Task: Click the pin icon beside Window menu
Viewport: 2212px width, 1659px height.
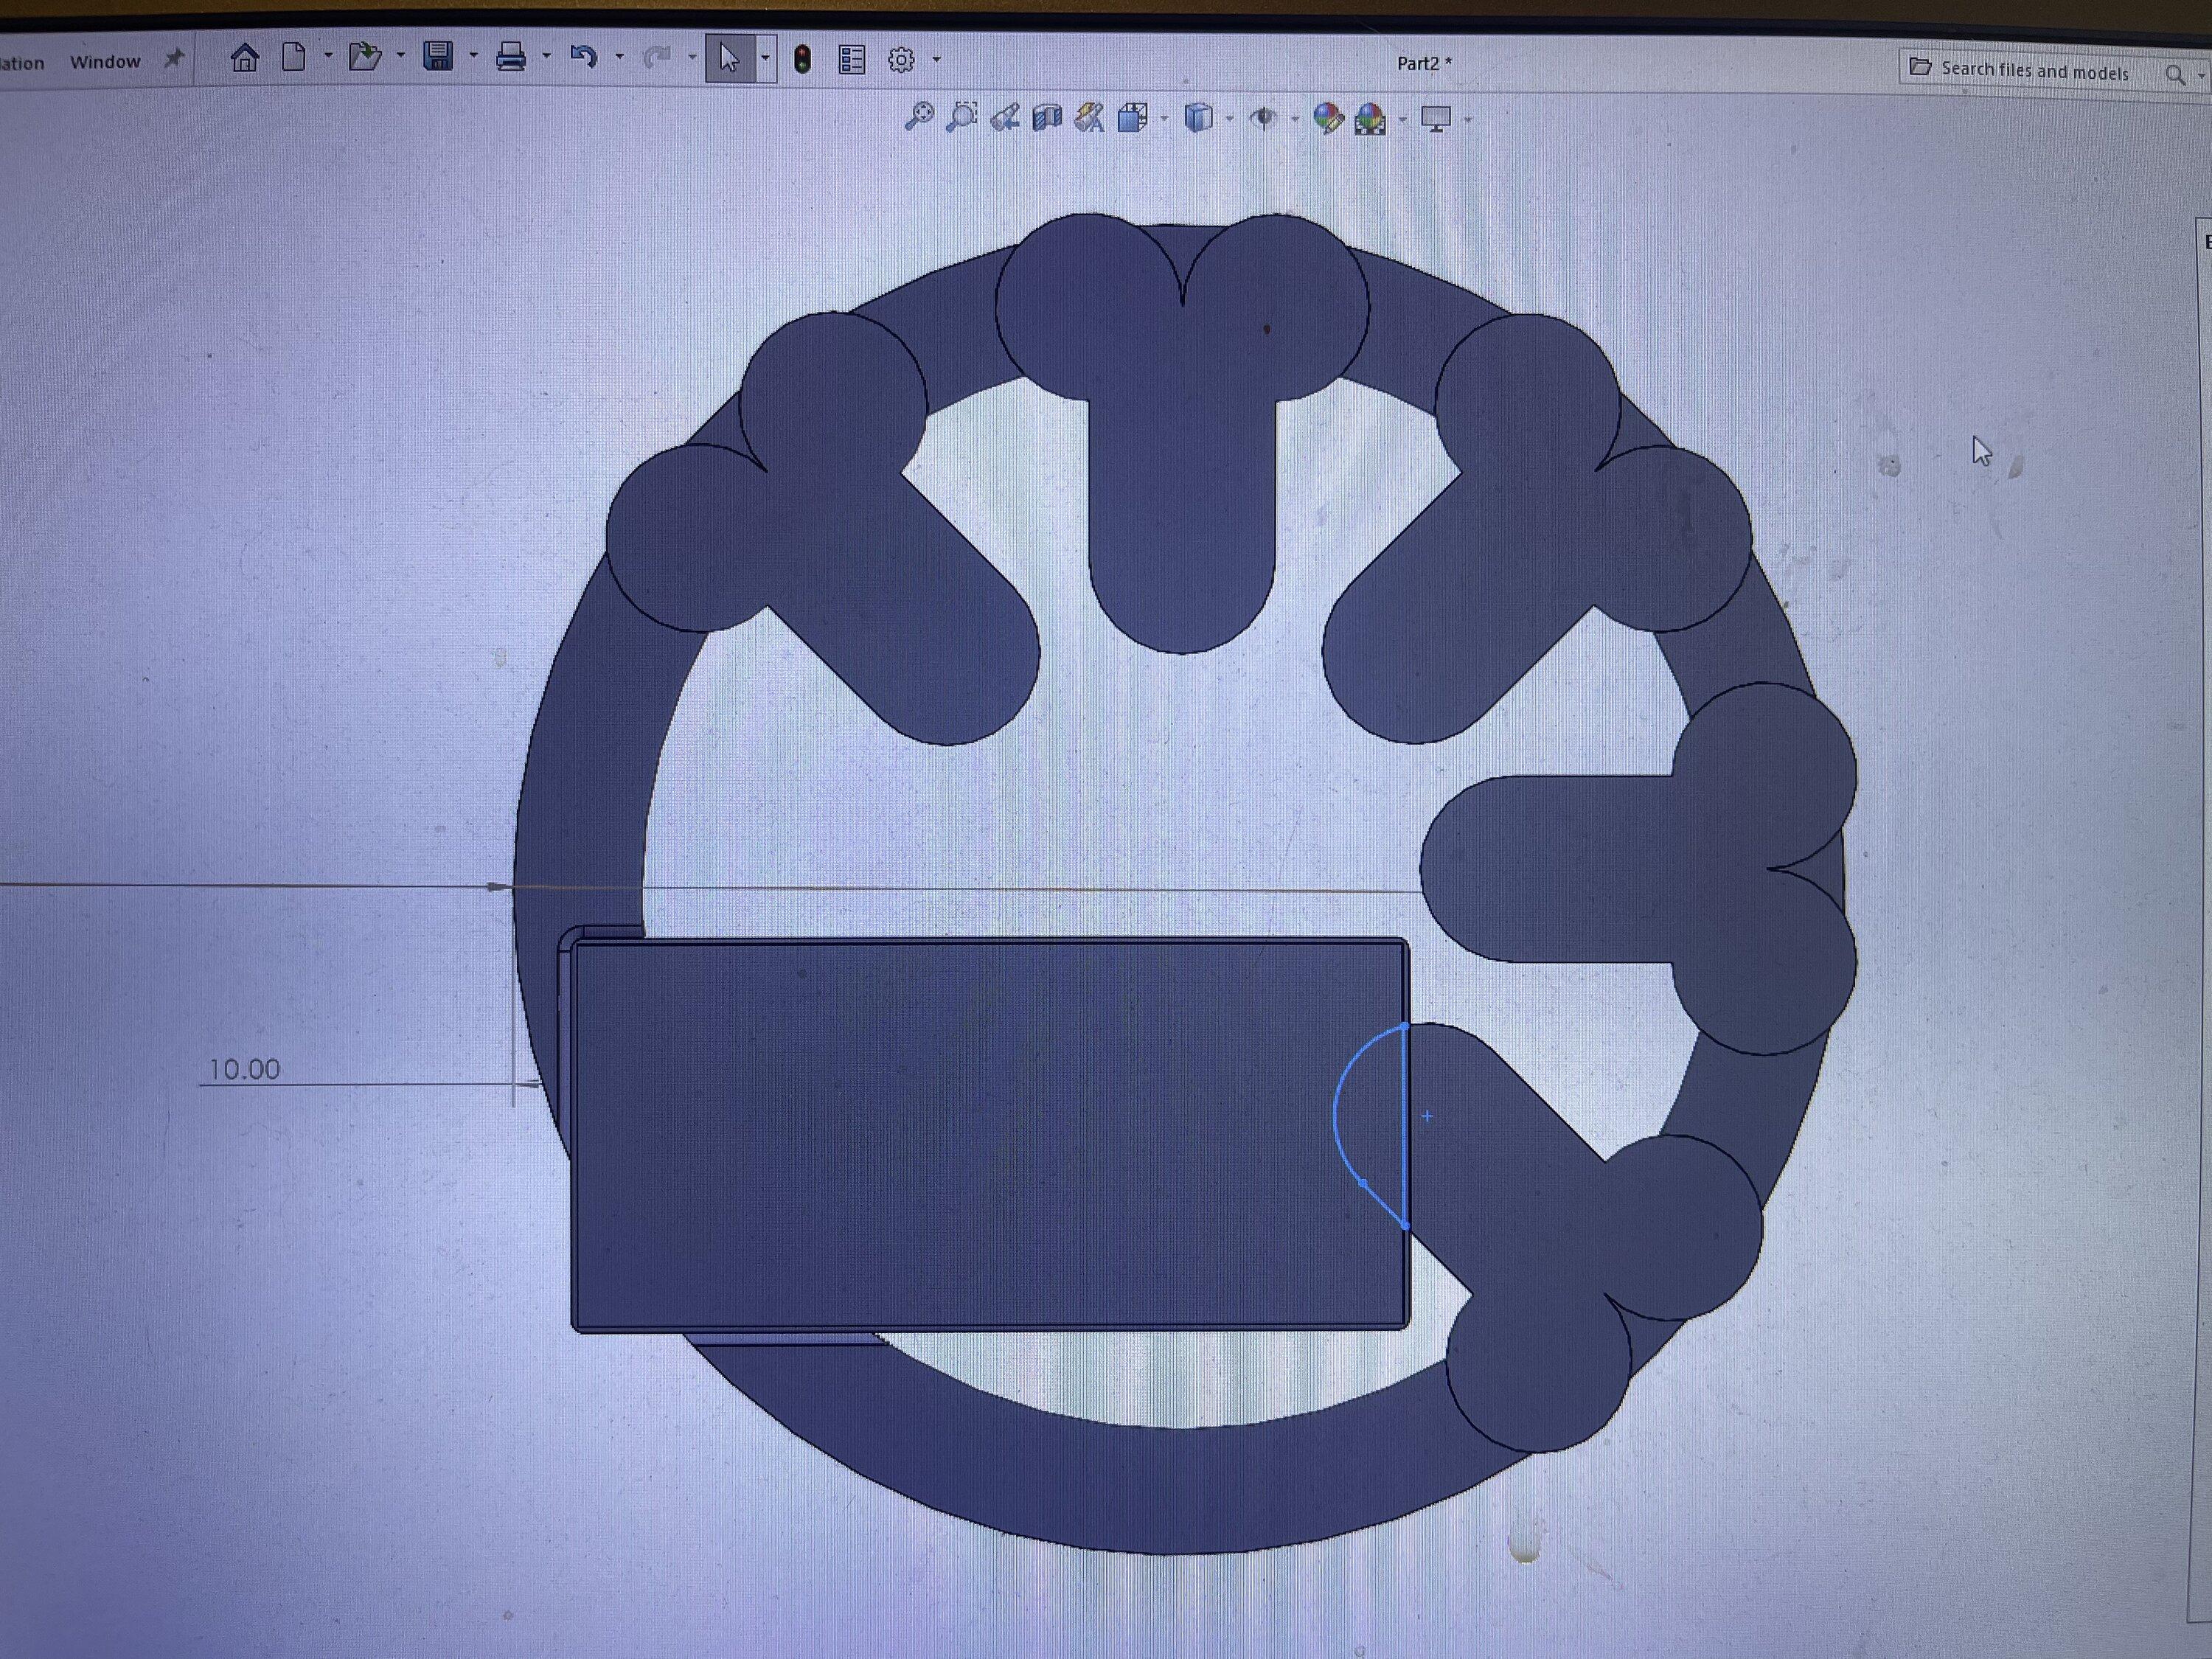Action: [173, 59]
